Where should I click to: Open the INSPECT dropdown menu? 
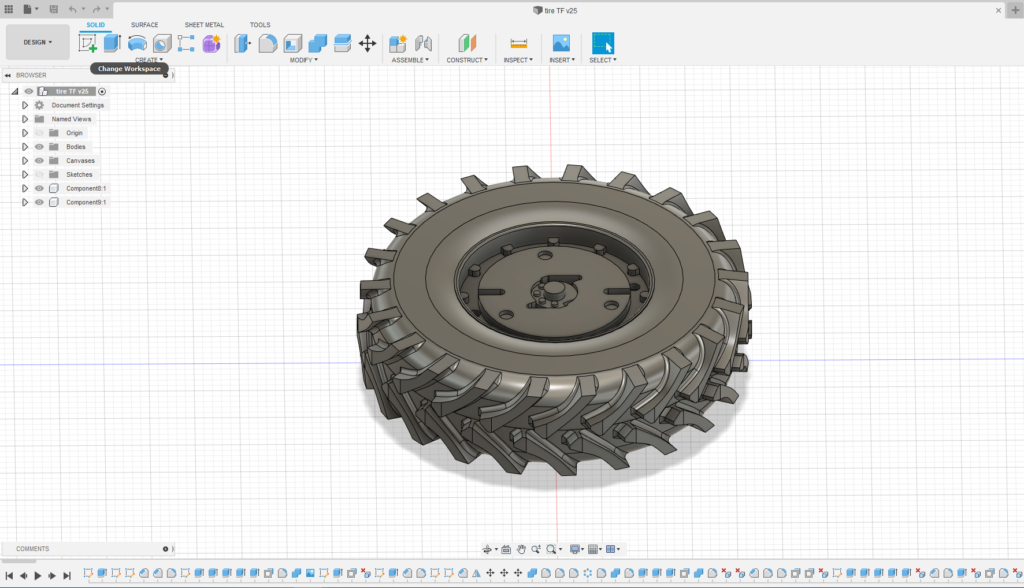point(519,60)
